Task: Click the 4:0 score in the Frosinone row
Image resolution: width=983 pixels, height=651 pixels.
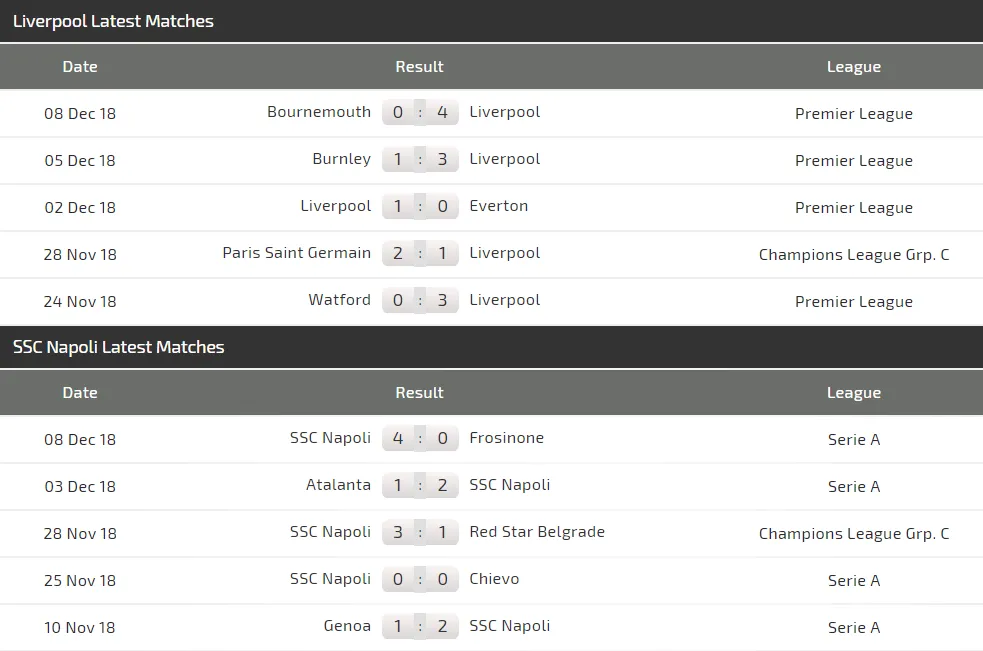Action: coord(420,439)
